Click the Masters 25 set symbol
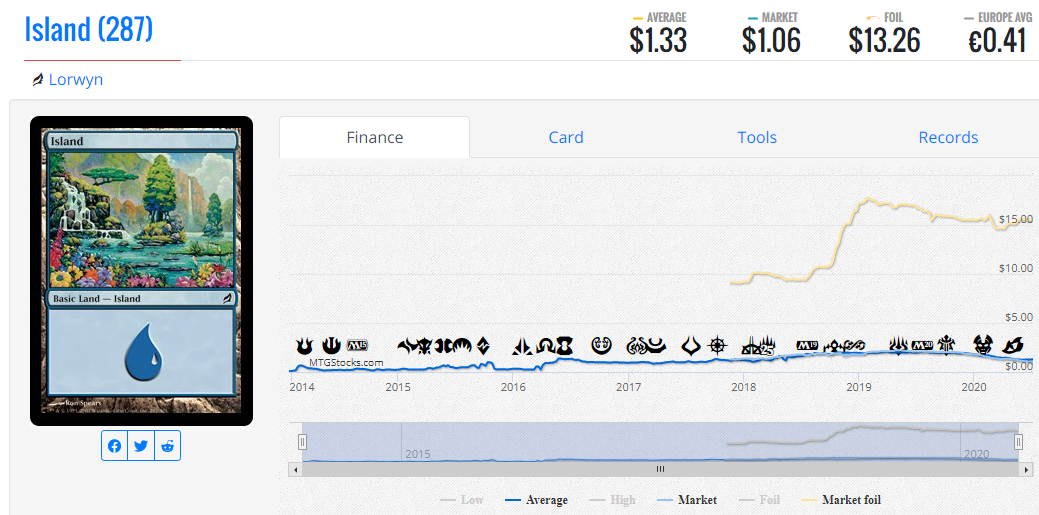The height and width of the screenshot is (515, 1039). click(767, 346)
